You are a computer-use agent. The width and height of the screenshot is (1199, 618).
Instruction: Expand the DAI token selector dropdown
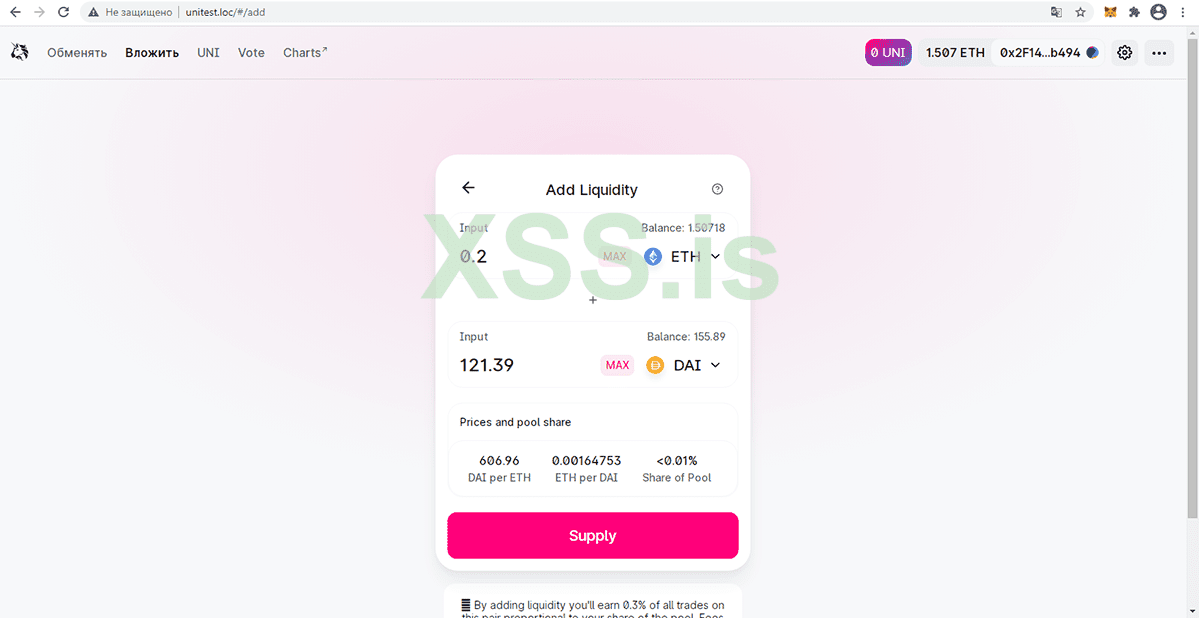(685, 365)
